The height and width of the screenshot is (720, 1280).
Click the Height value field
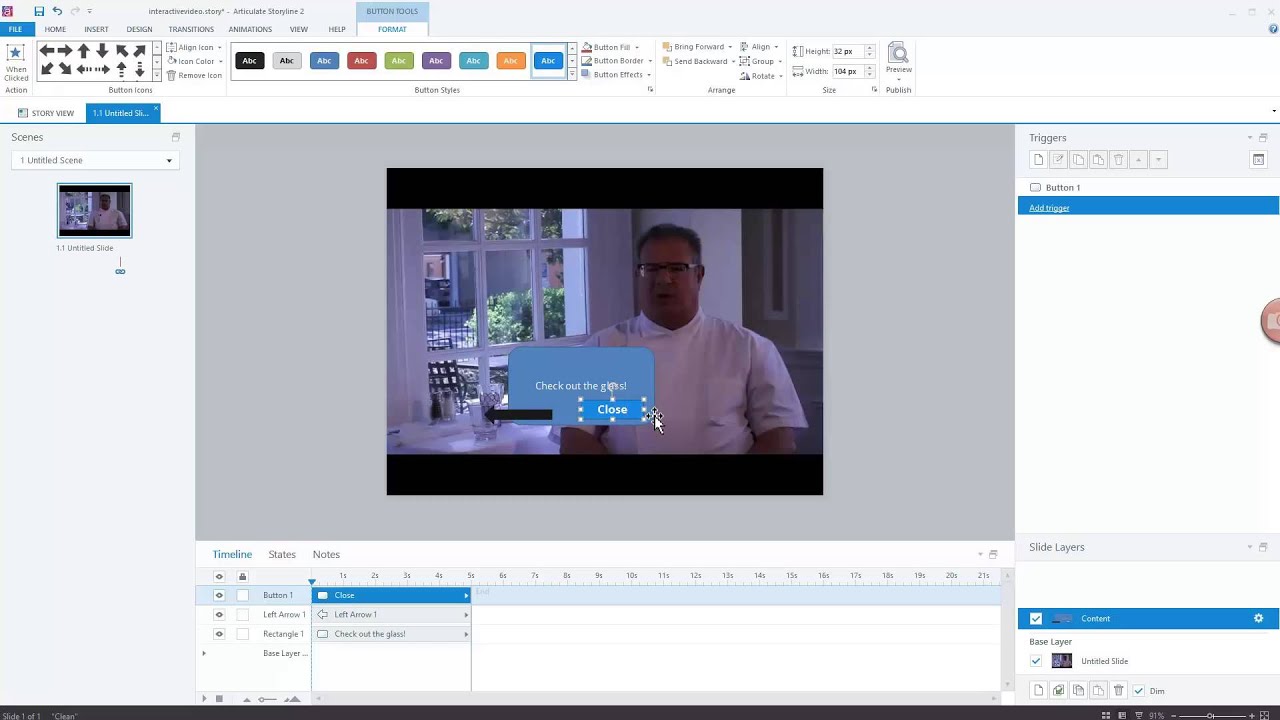click(x=847, y=51)
